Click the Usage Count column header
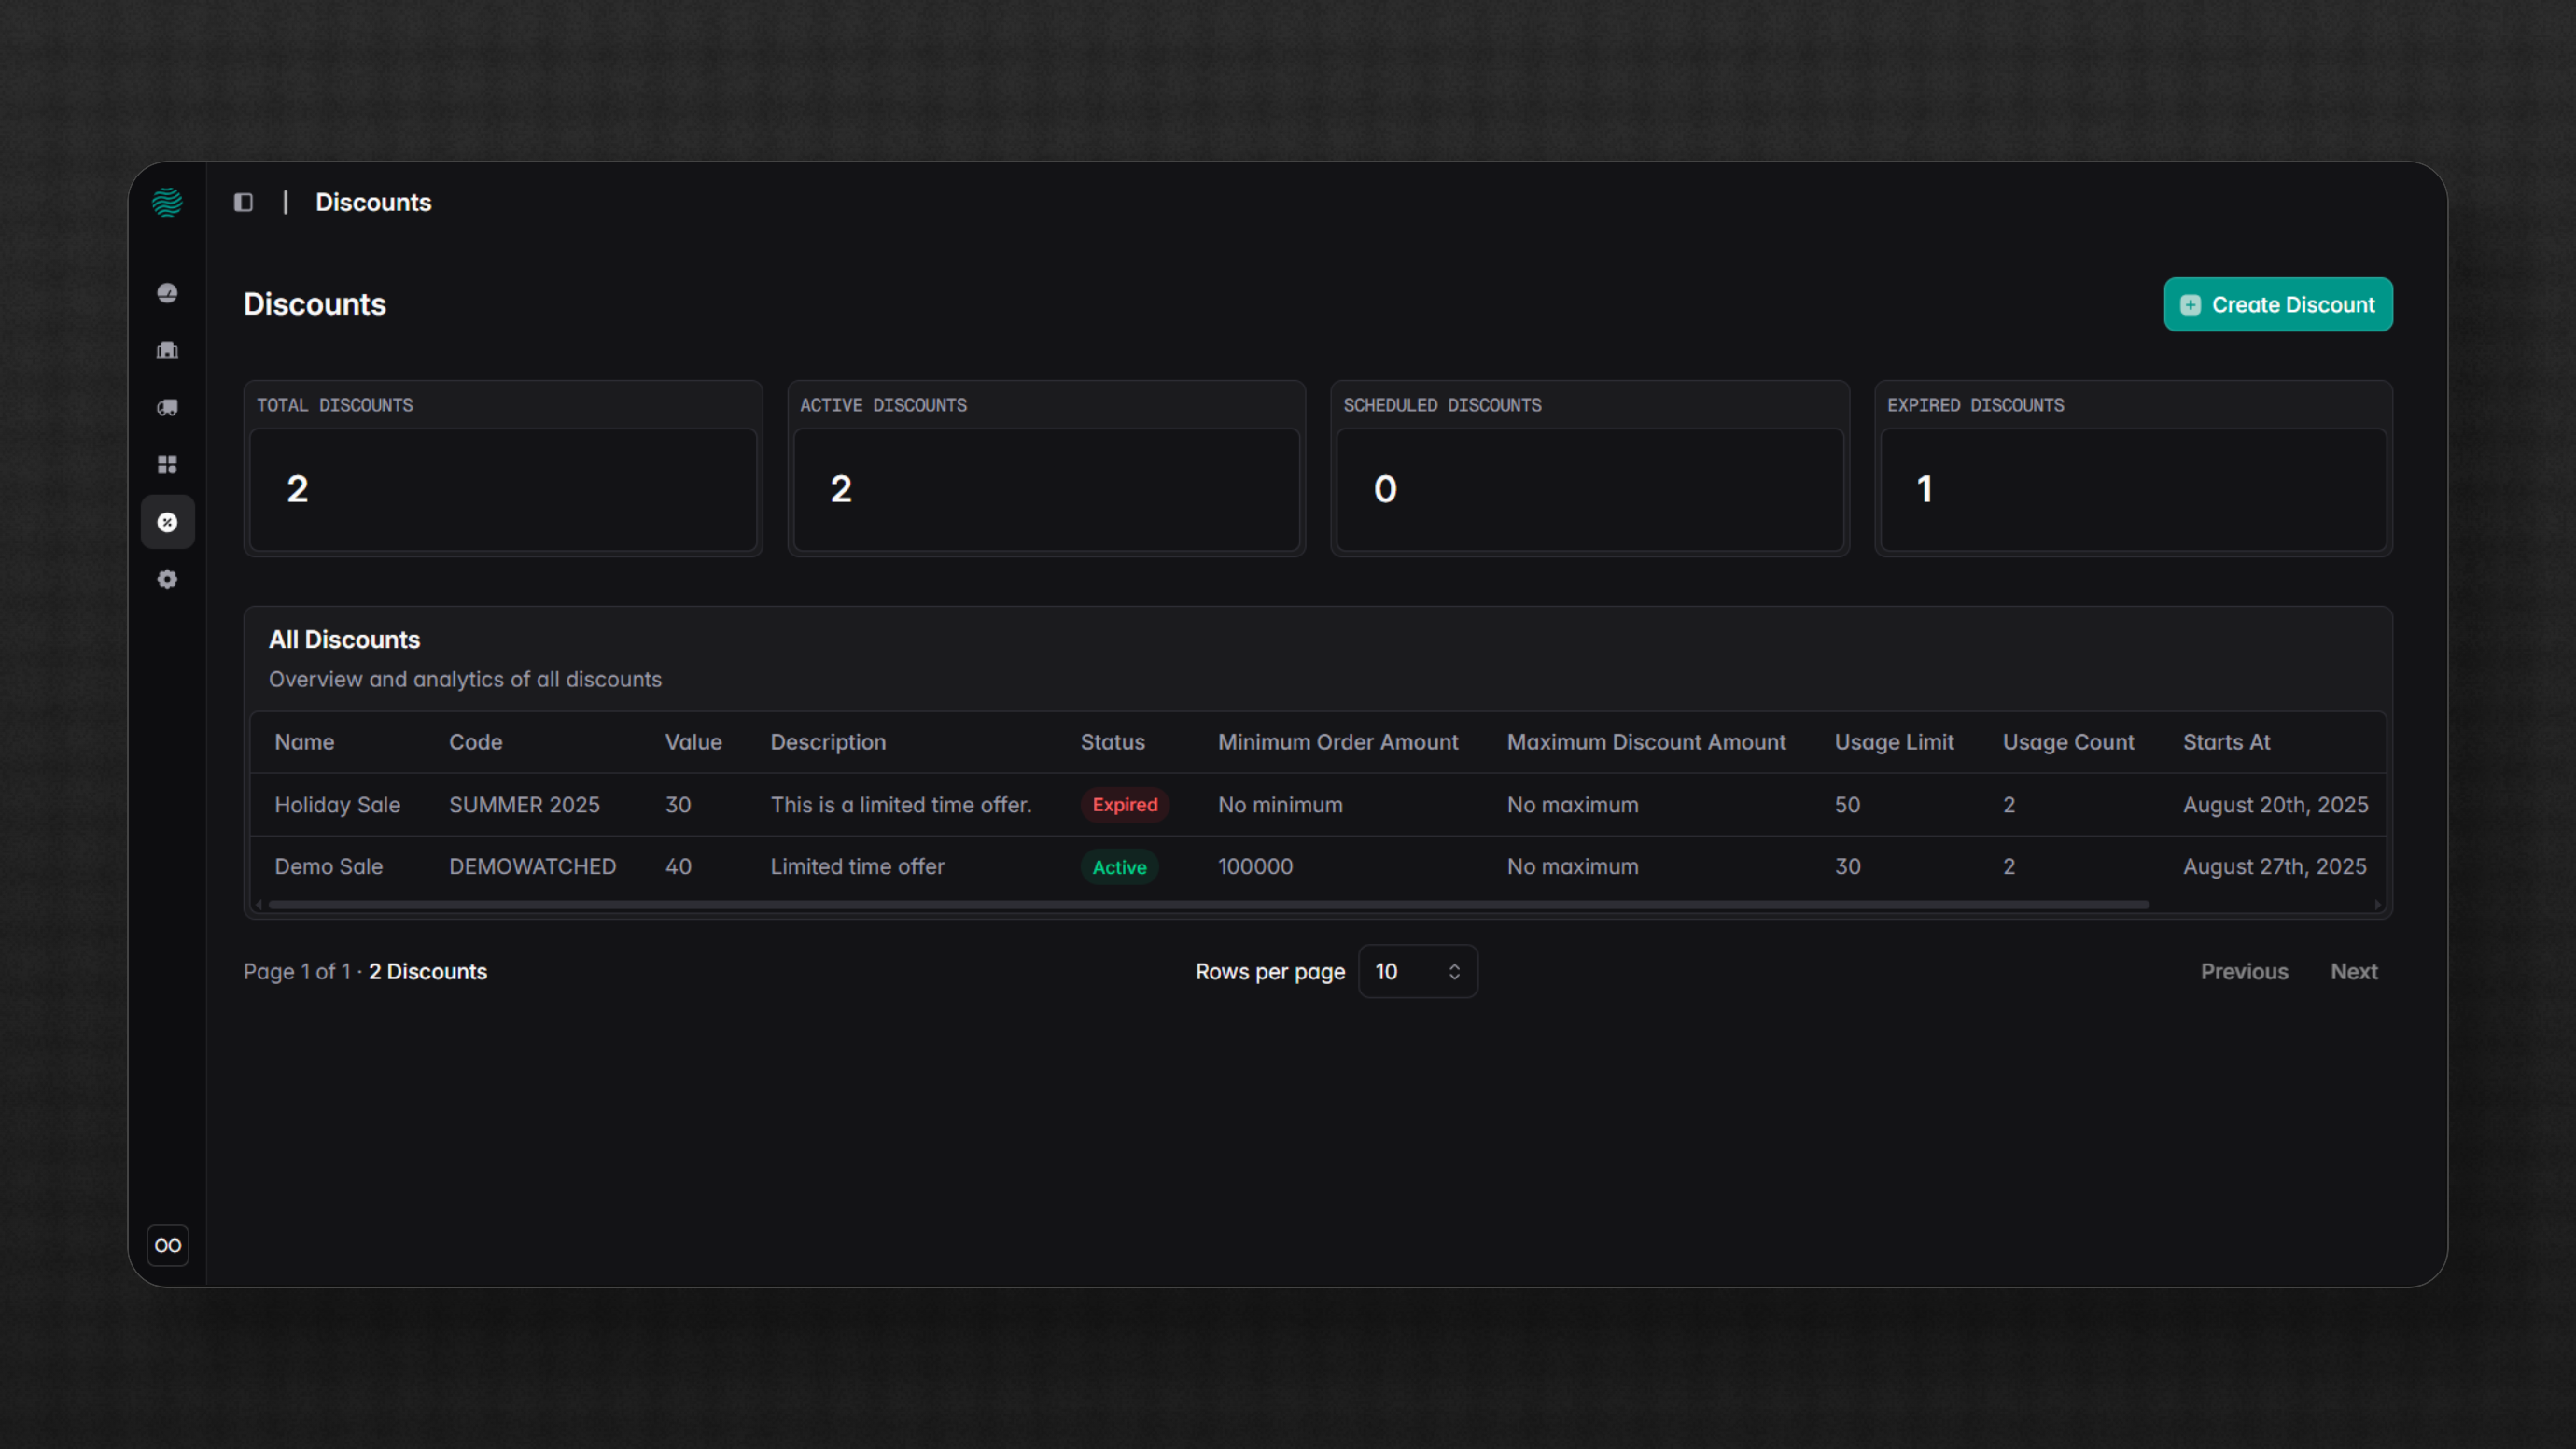Viewport: 2576px width, 1449px height. tap(2068, 742)
